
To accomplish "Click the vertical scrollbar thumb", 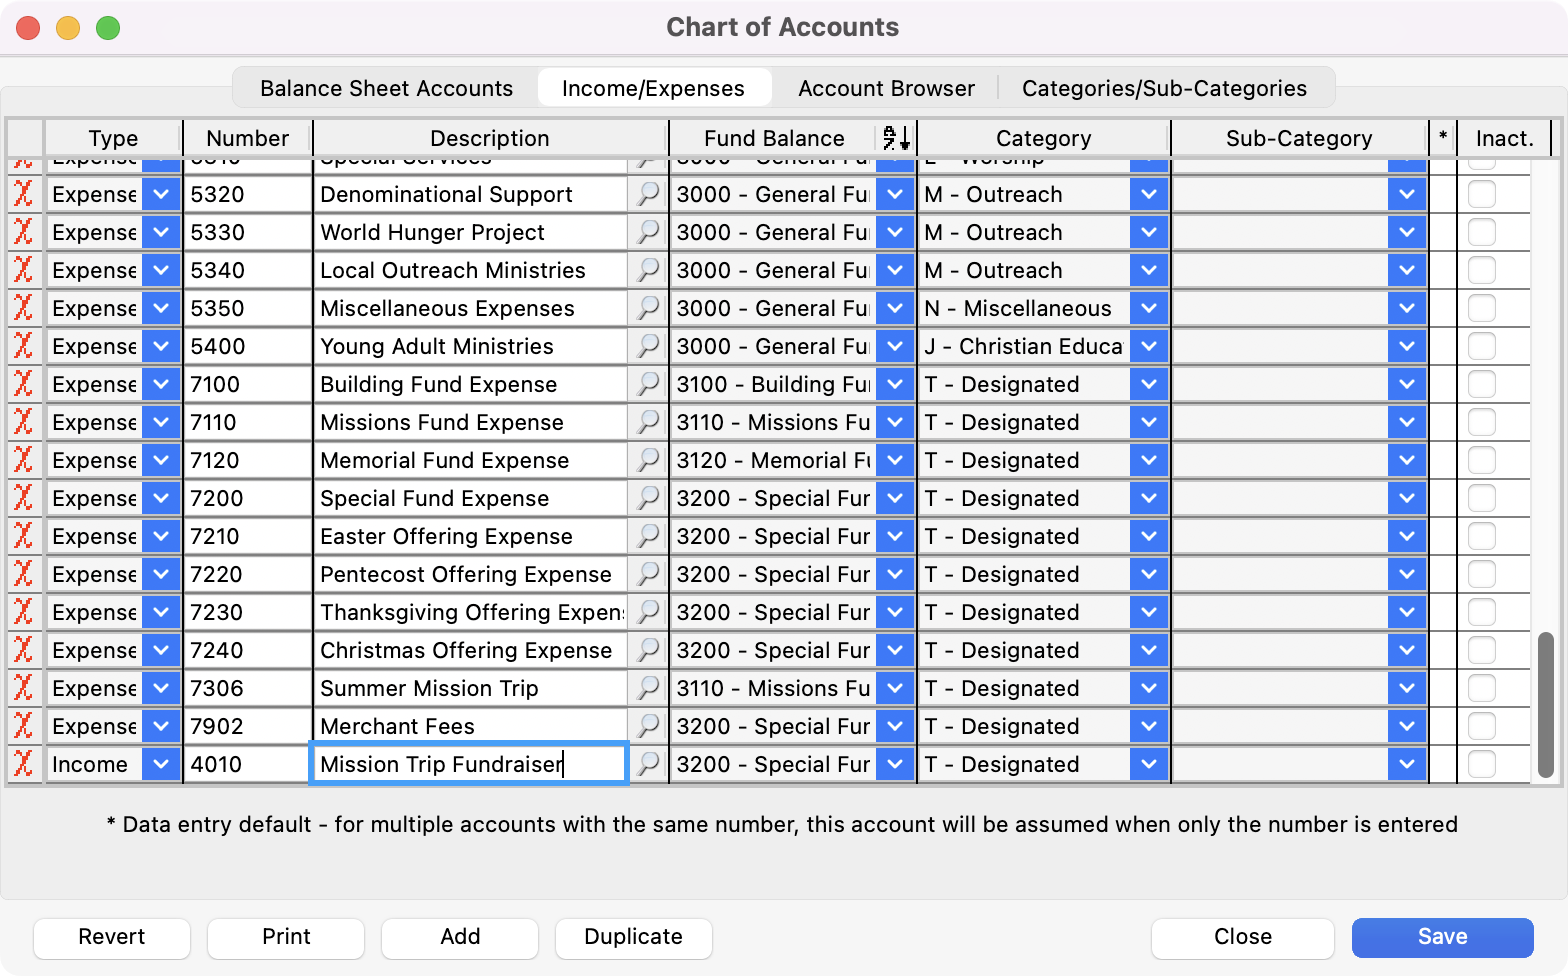I will coord(1546,704).
